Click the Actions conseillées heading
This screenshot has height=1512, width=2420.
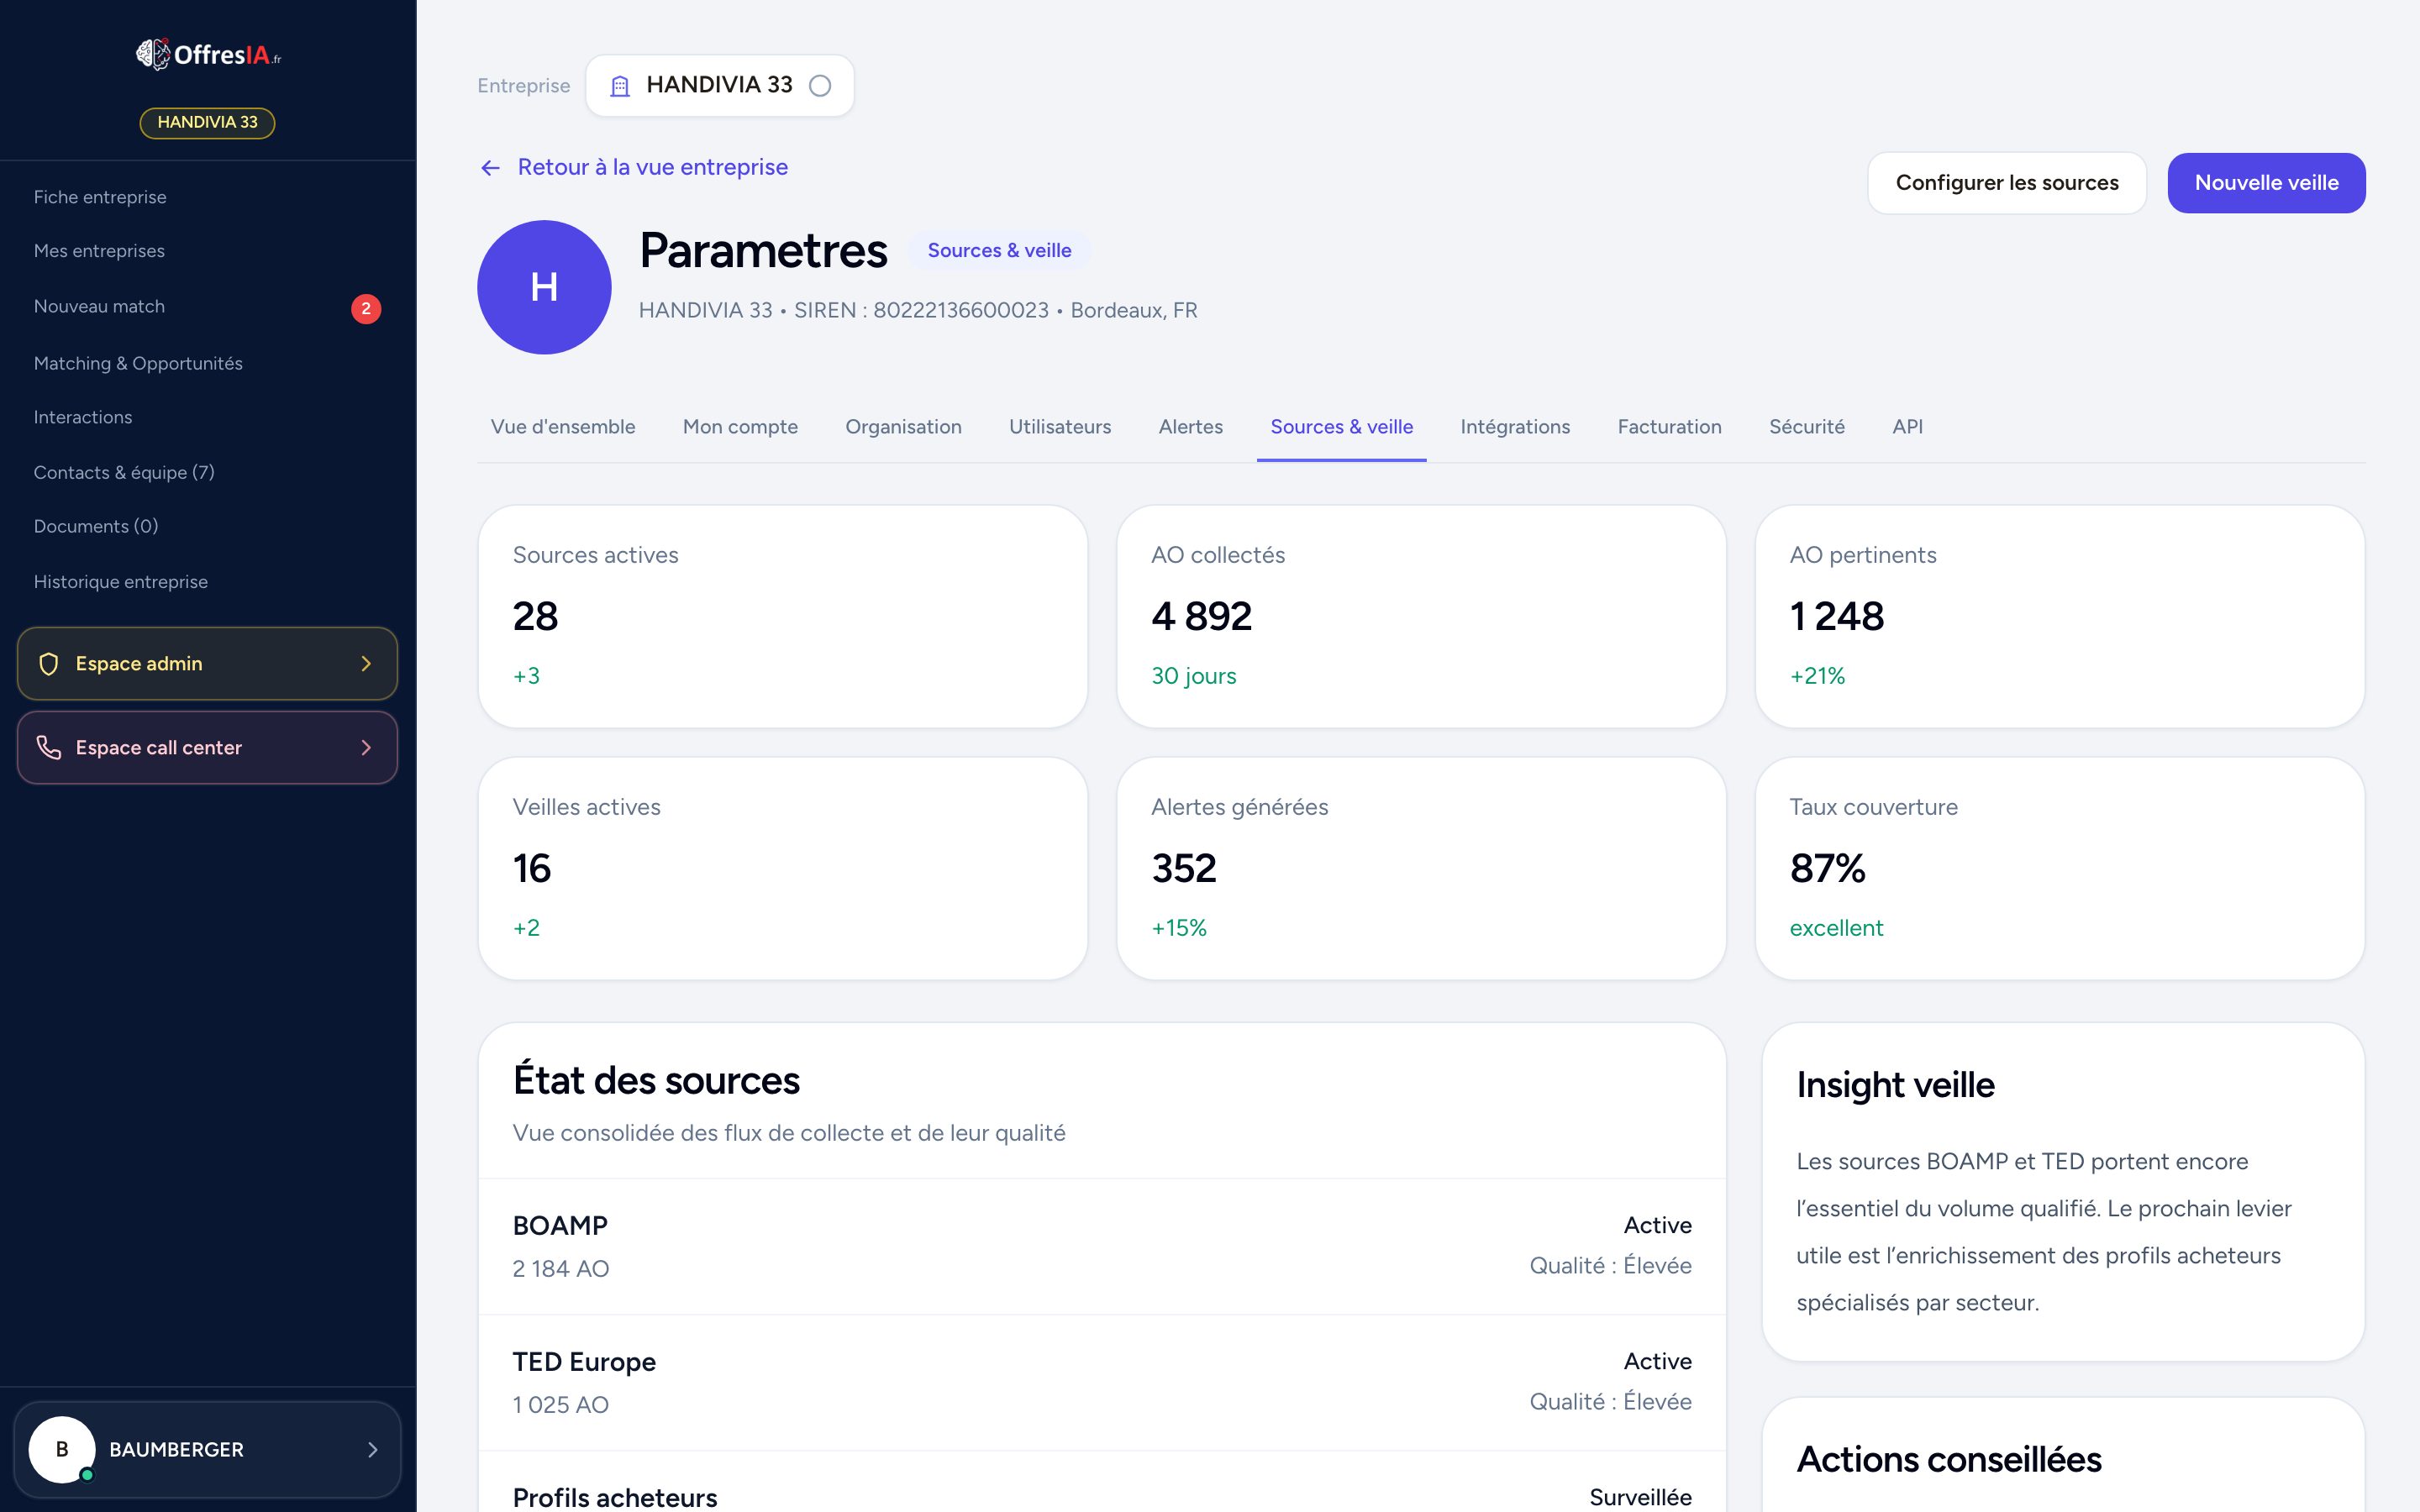click(x=1949, y=1460)
